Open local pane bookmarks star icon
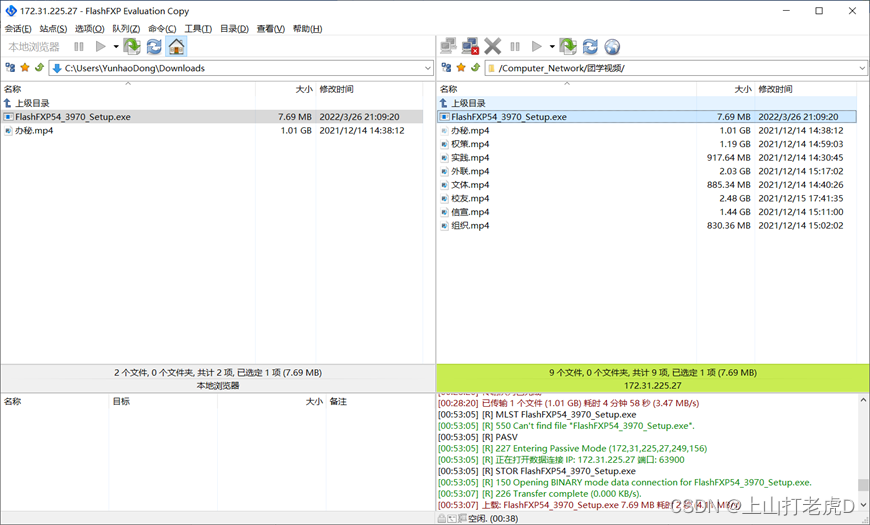The width and height of the screenshot is (870, 525). point(25,68)
